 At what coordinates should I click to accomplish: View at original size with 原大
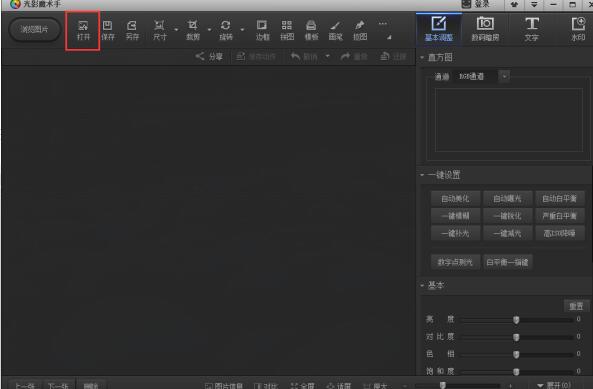pos(375,386)
